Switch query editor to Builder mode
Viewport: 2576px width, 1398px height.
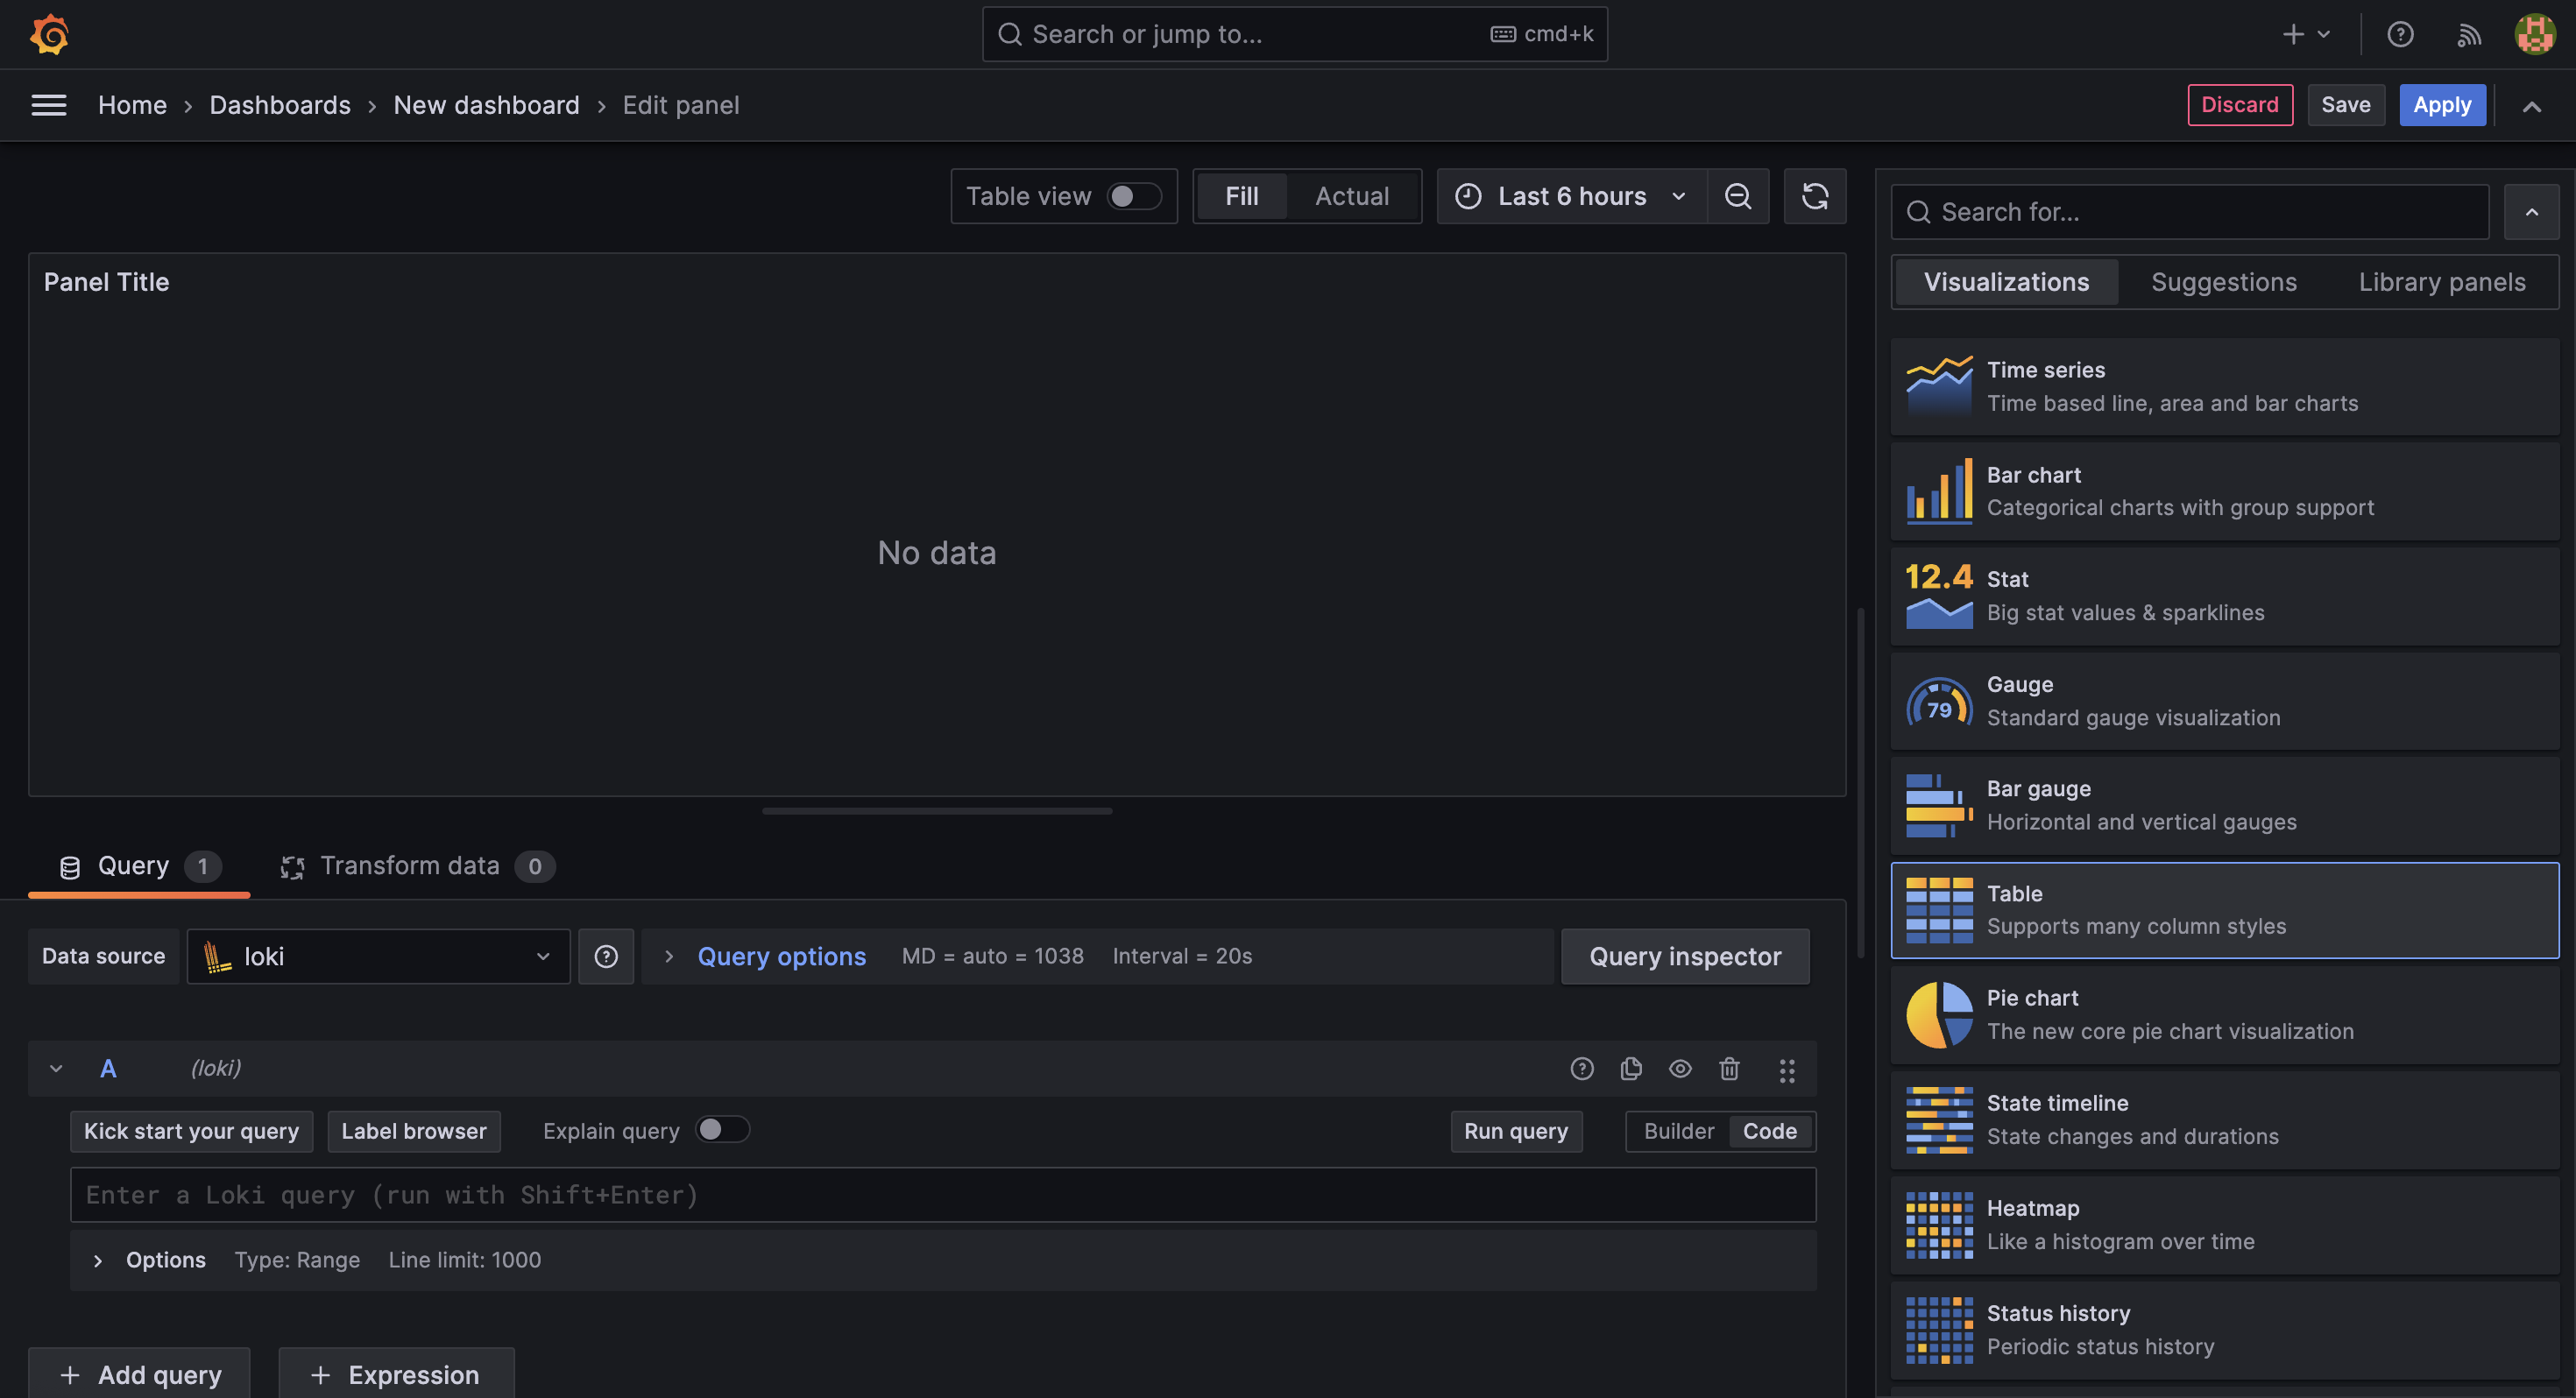tap(1678, 1132)
